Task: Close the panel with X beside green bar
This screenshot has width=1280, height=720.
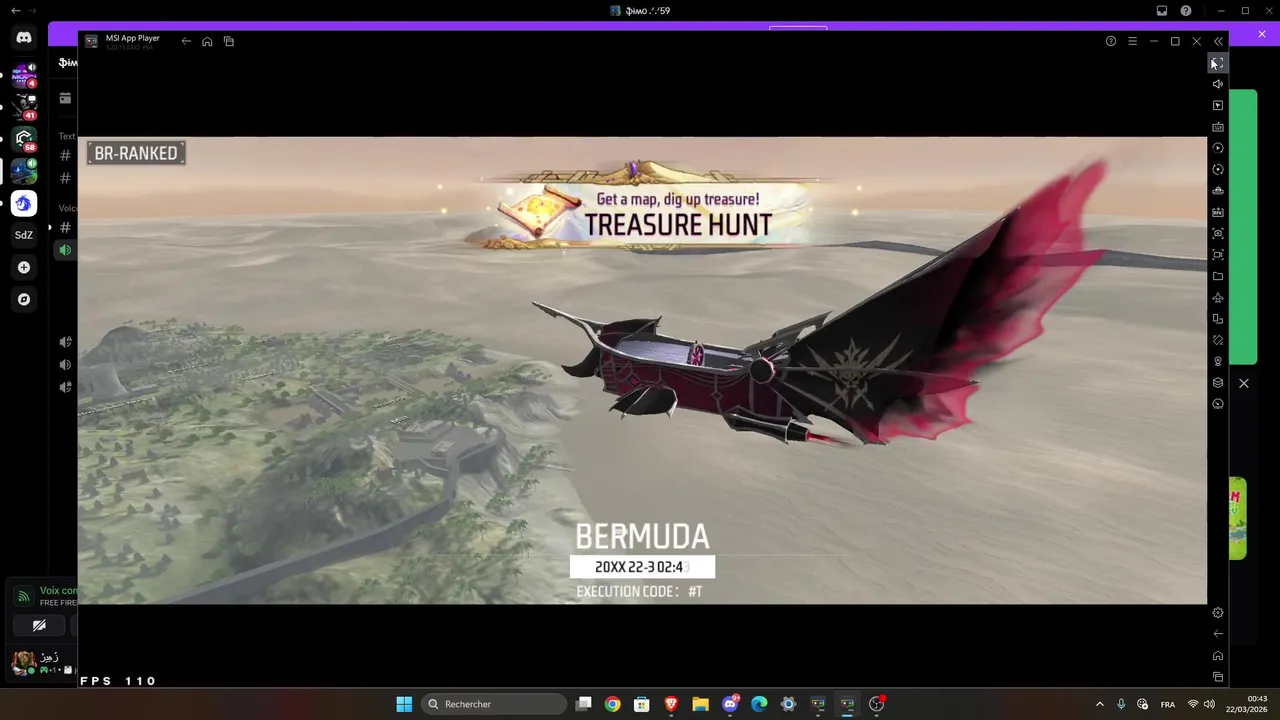Action: 1244,383
